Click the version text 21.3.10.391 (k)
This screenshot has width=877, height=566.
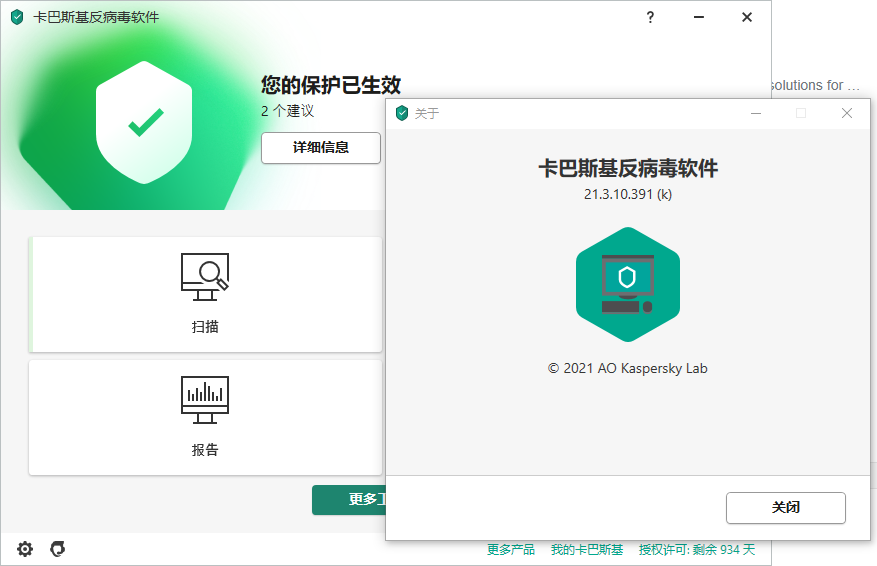628,194
